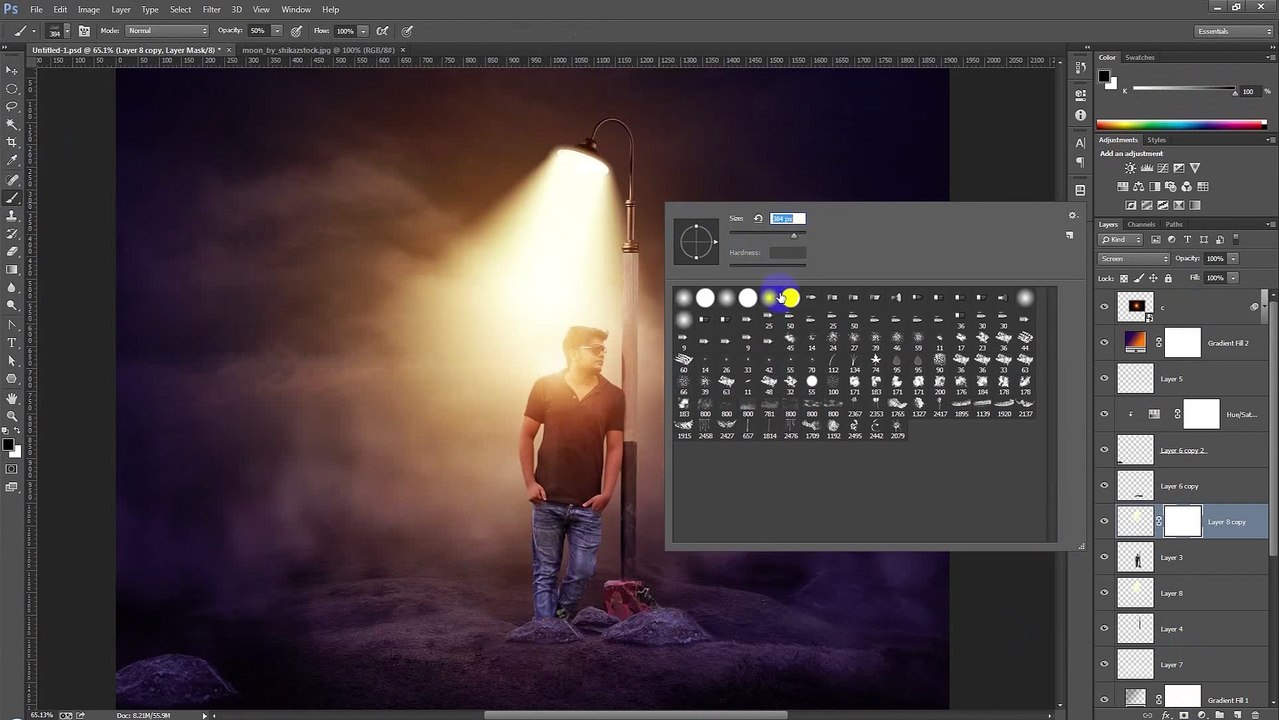Select the Hand tool
Viewport: 1279px width, 720px height.
[12, 398]
